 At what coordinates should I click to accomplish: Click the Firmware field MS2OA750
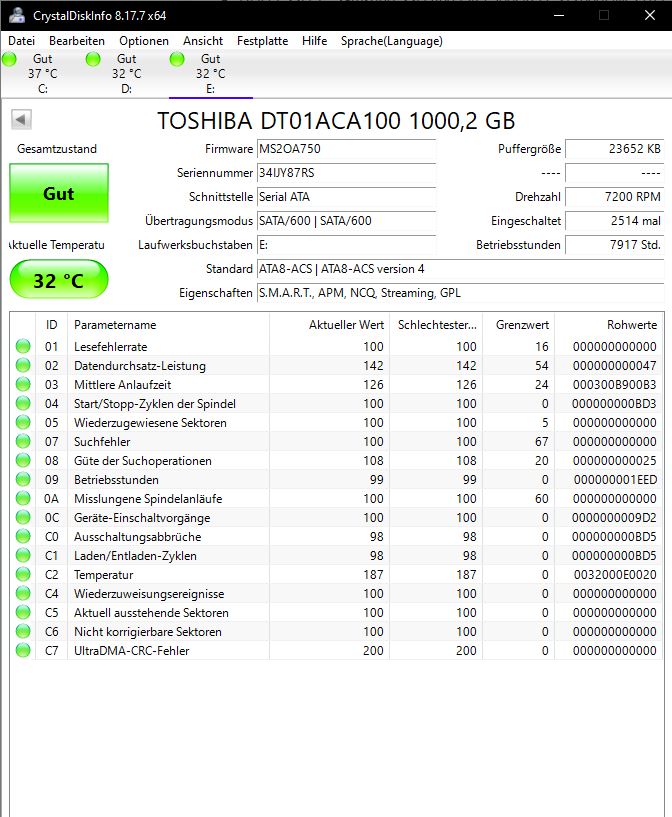pyautogui.click(x=346, y=149)
